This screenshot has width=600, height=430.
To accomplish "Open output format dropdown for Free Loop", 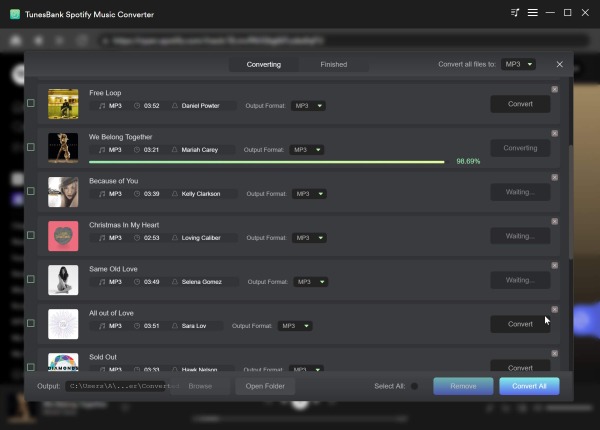I will pyautogui.click(x=308, y=106).
